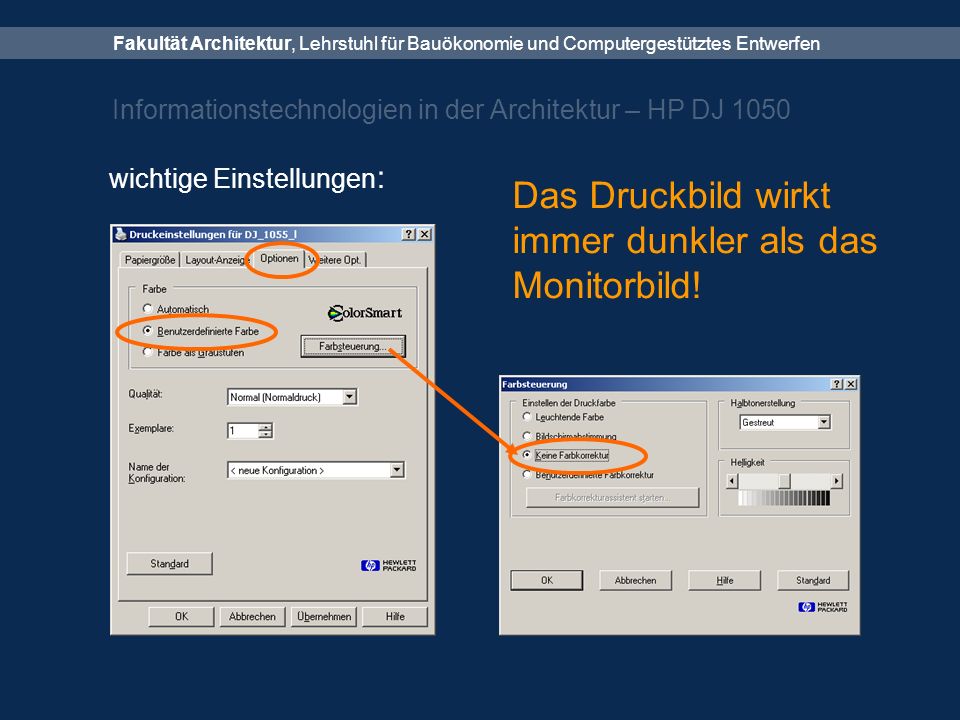Click the Übernehmen button
Screen dimensions: 960x720
[x=324, y=617]
